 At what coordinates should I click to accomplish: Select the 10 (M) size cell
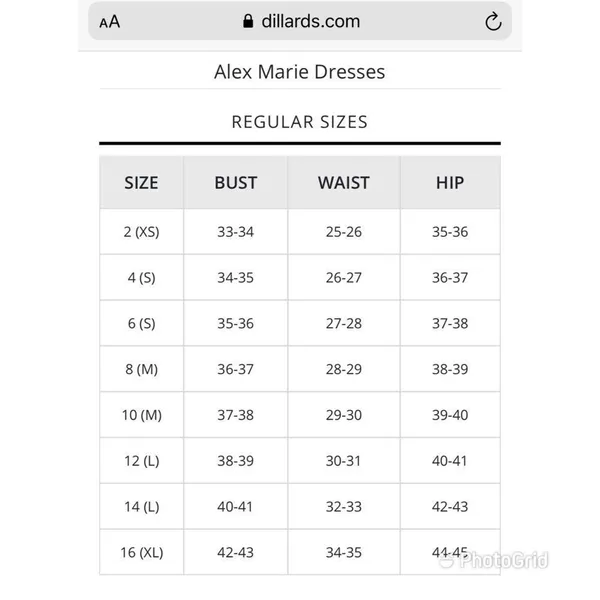point(141,415)
